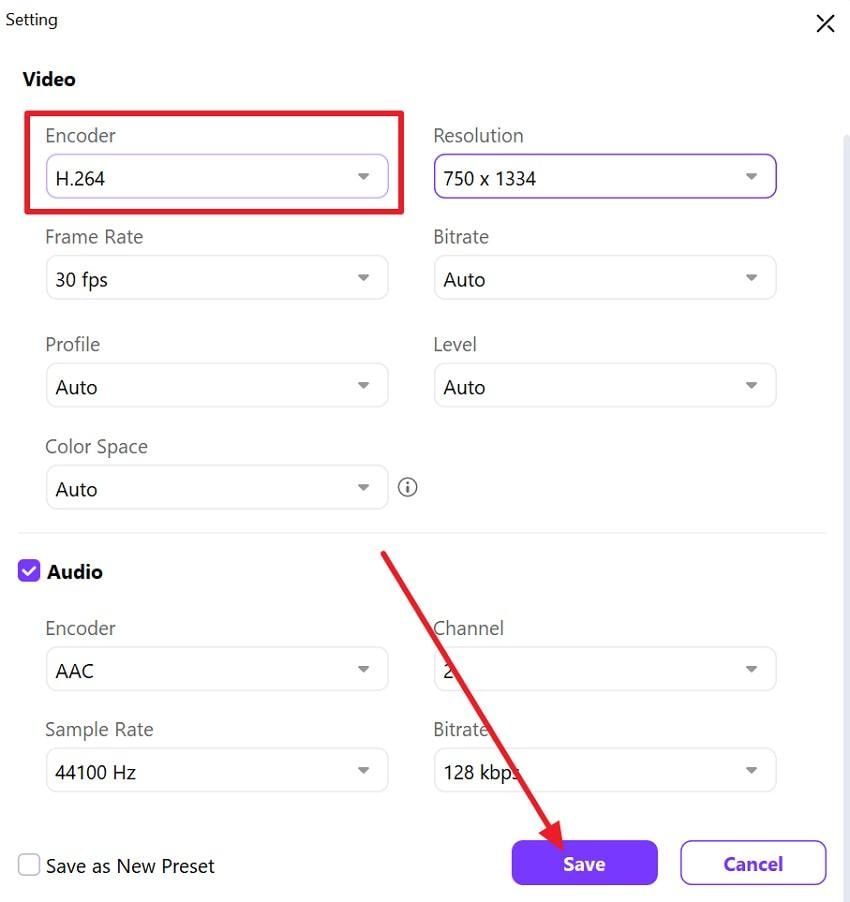
Task: Click the Cancel button
Action: (753, 862)
